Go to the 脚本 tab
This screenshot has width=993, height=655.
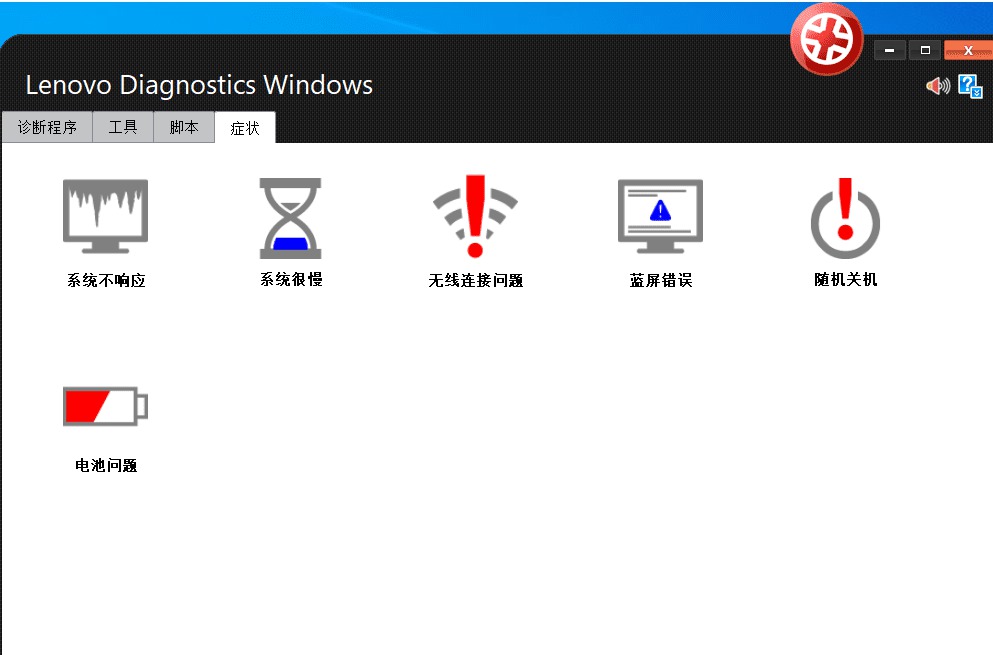[184, 127]
